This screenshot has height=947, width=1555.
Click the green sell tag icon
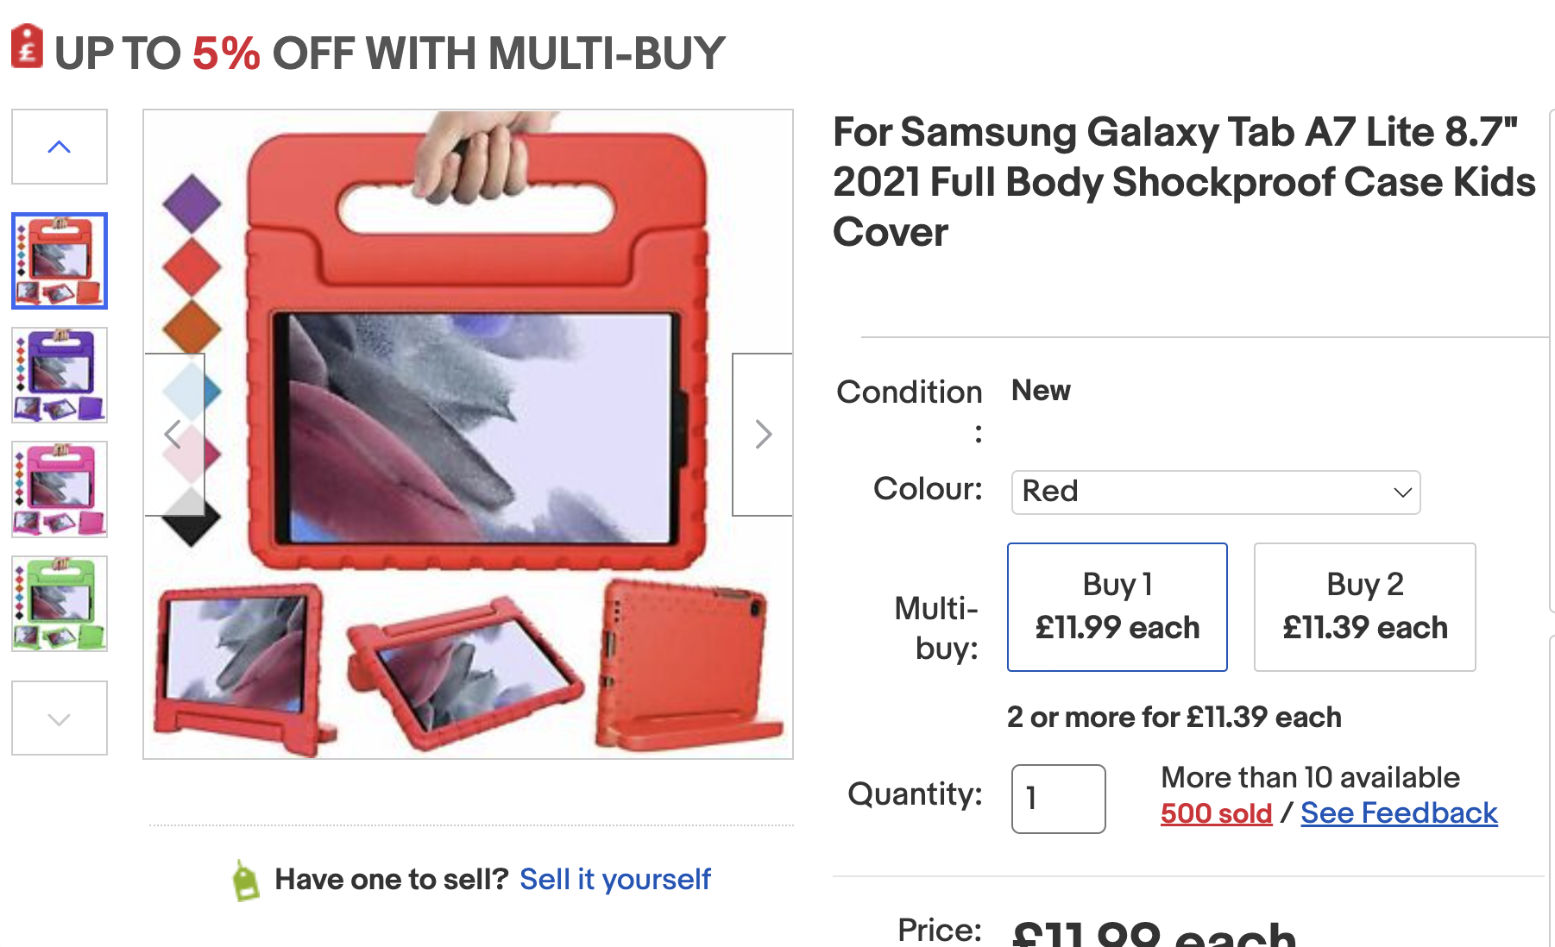click(x=245, y=880)
